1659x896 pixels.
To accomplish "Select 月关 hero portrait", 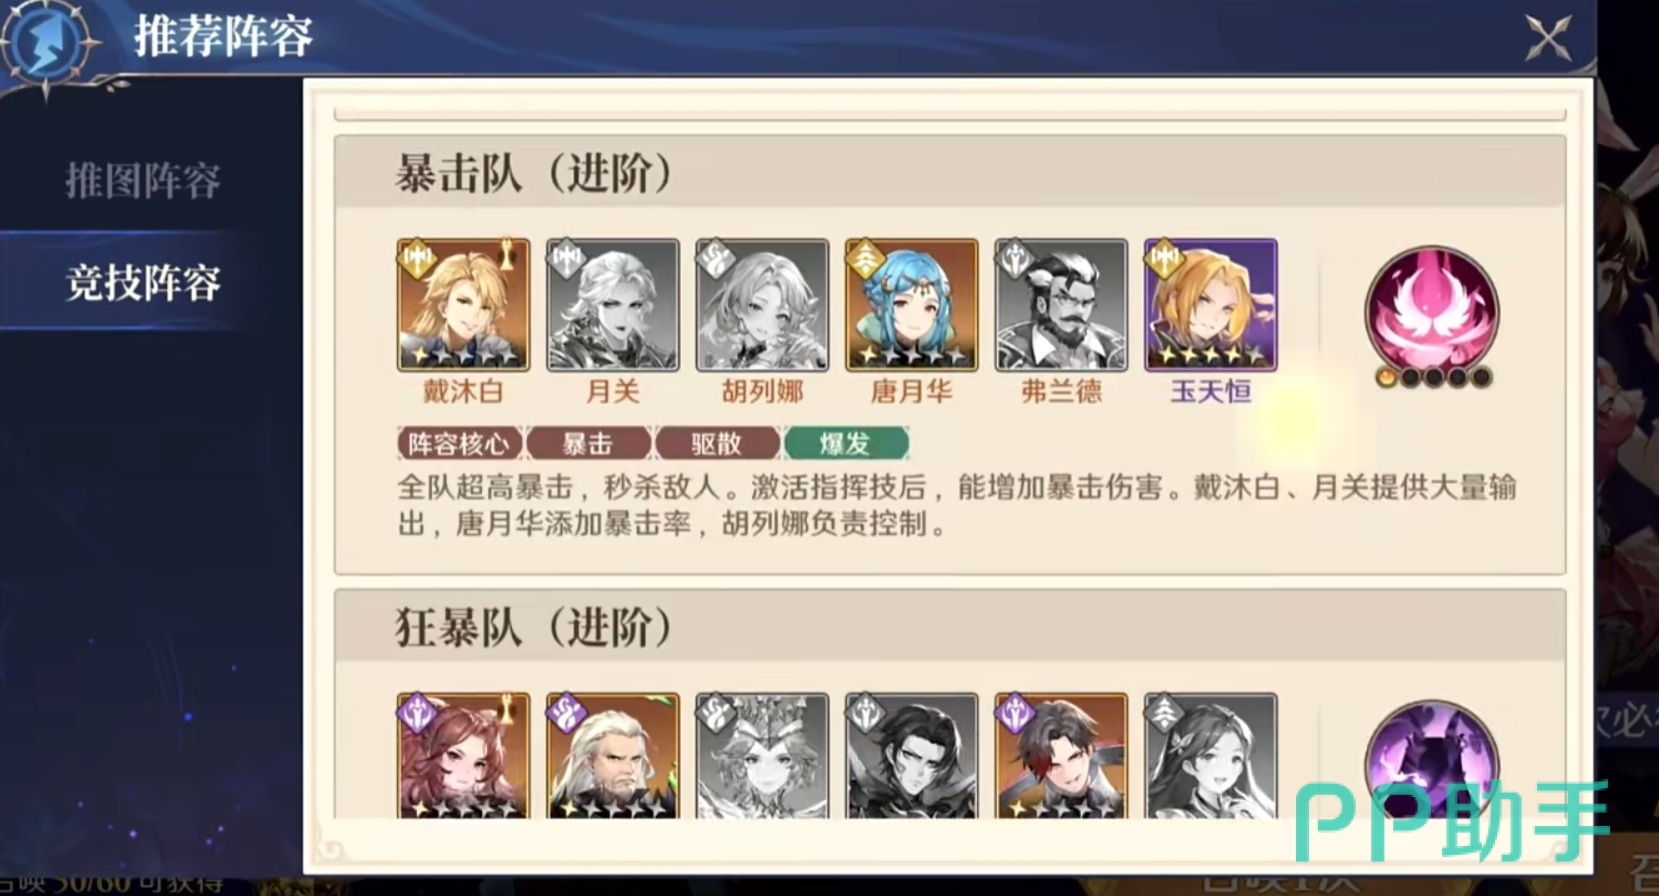I will 612,305.
